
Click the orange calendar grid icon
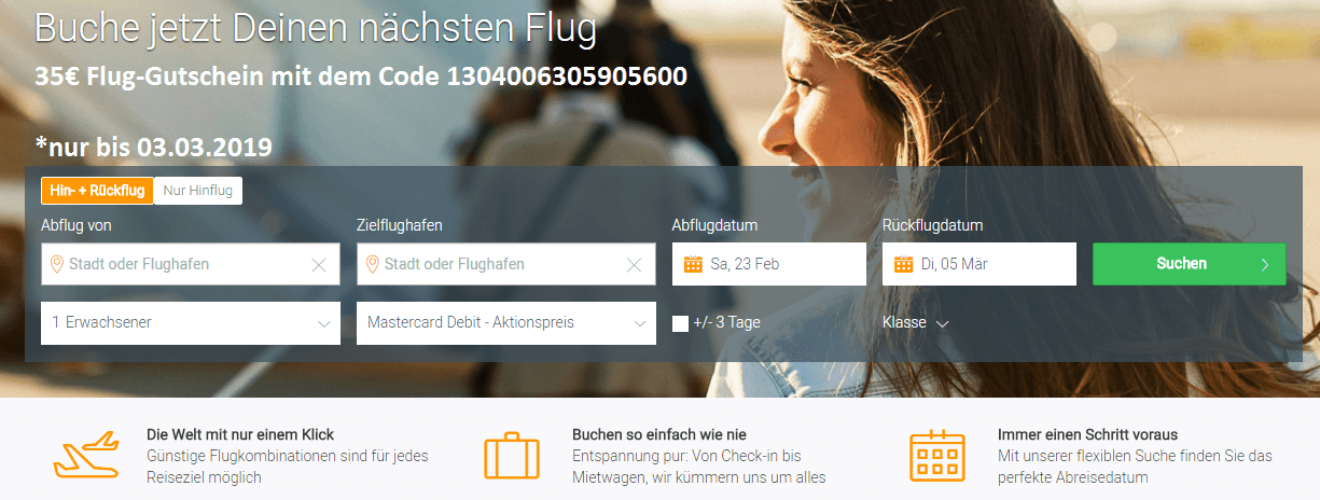(937, 456)
